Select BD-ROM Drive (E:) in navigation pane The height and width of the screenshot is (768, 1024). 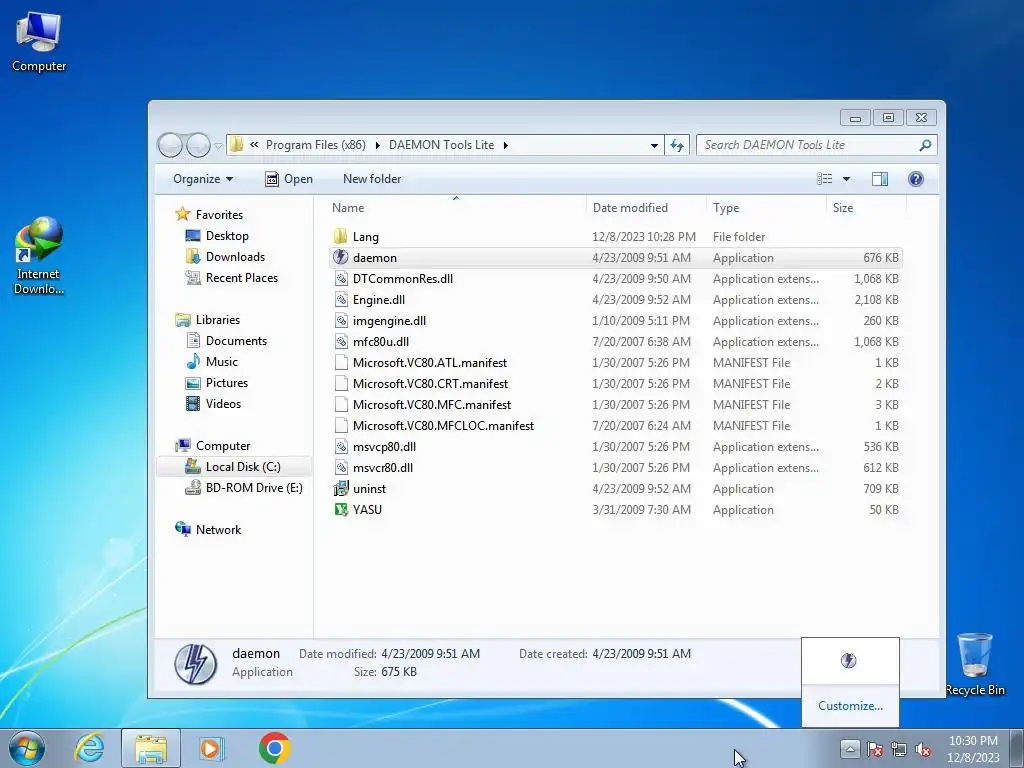click(244, 488)
